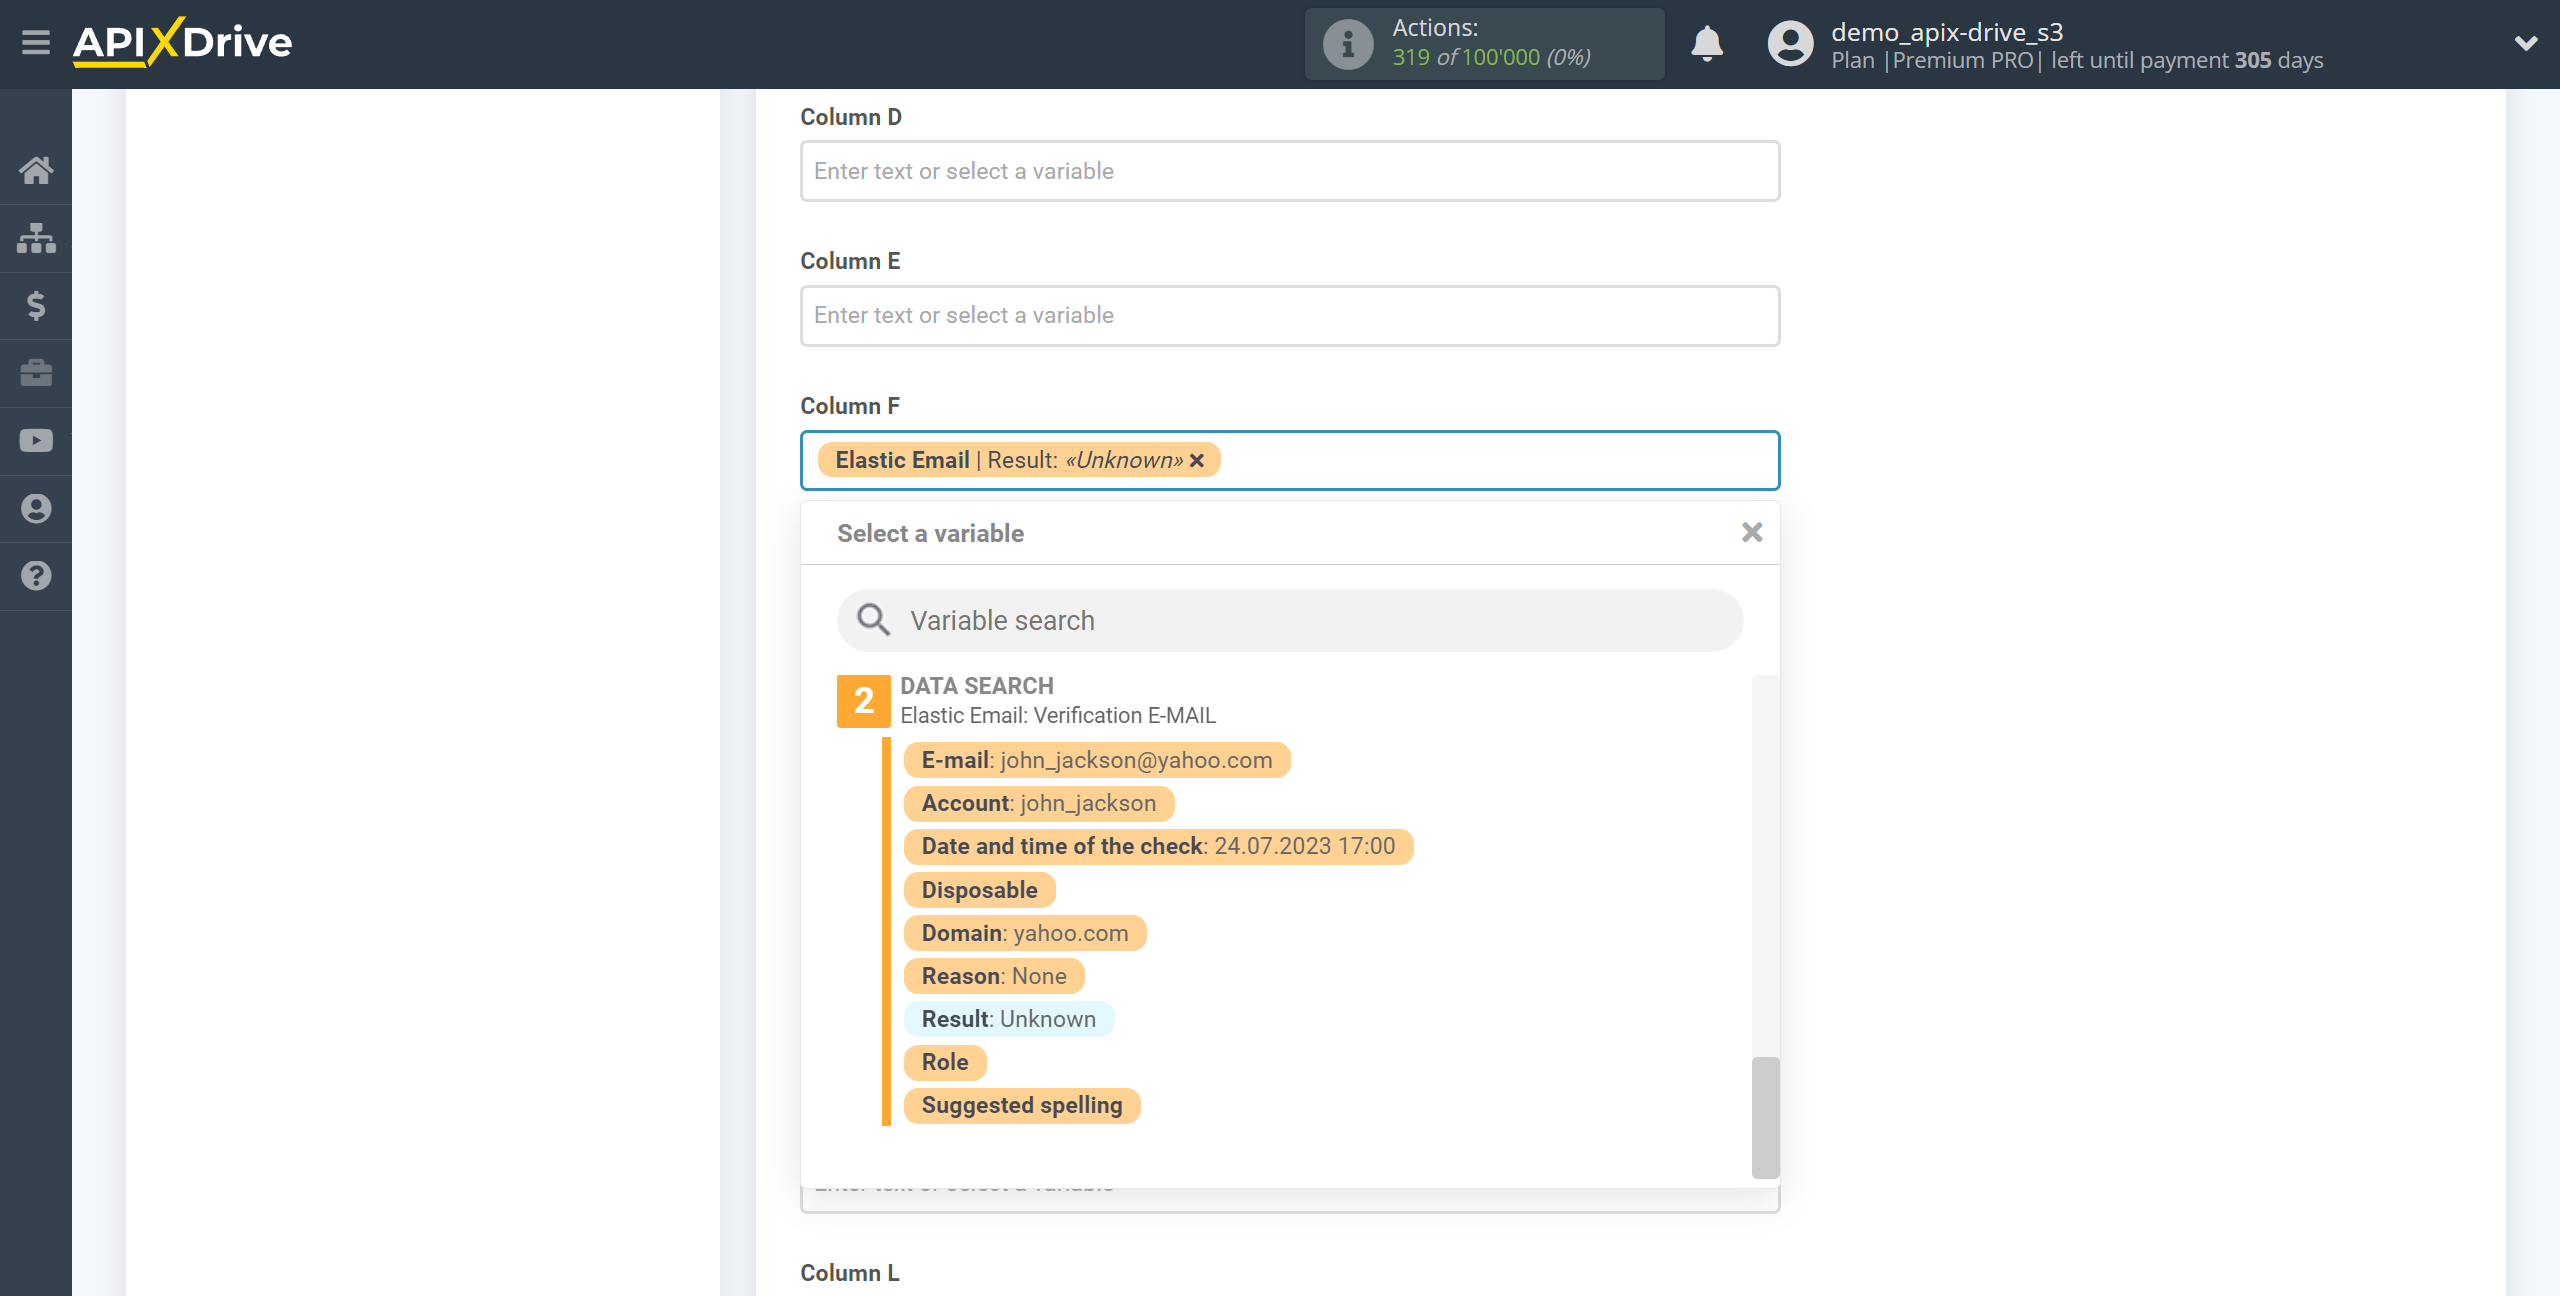Expand the account dropdown chevron
The image size is (2560, 1296).
coord(2526,43)
